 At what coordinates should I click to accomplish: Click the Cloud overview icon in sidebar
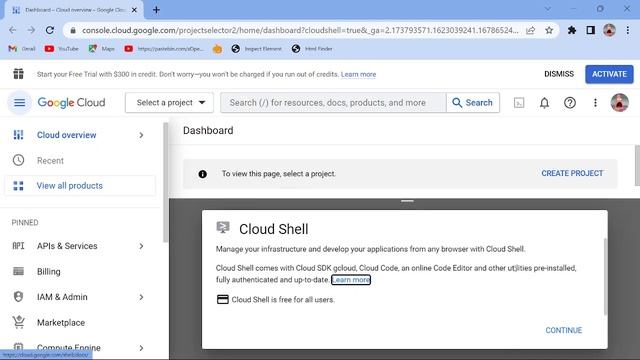point(18,135)
